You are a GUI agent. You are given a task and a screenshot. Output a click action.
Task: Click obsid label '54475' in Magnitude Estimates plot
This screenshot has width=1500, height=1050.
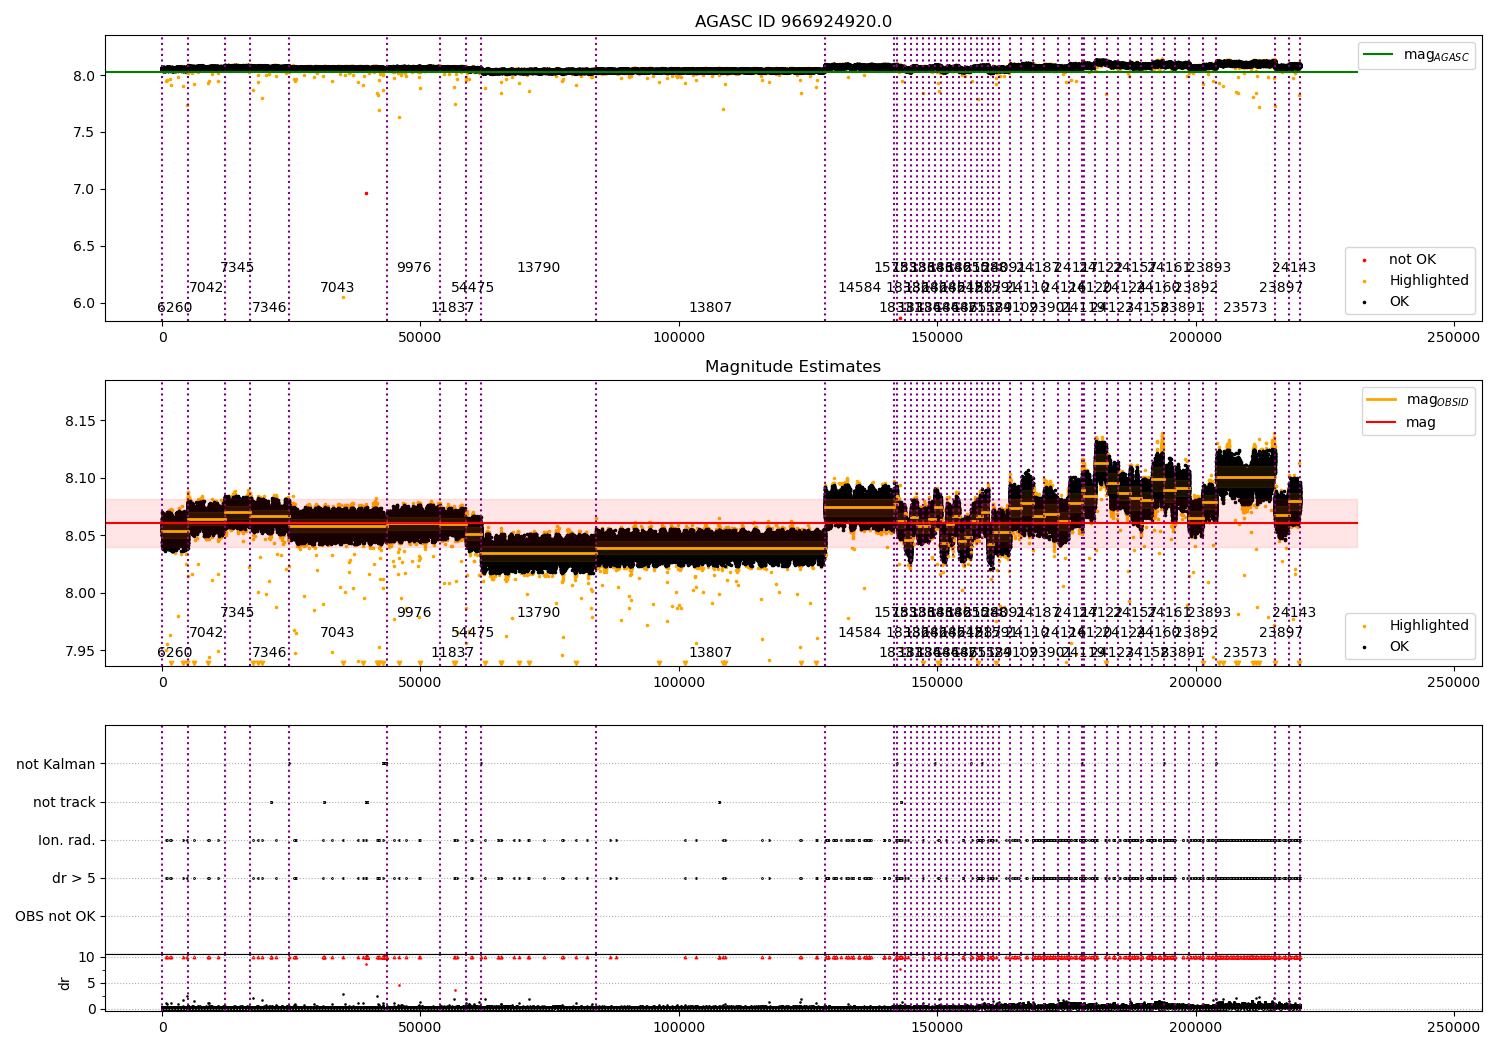[x=473, y=633]
